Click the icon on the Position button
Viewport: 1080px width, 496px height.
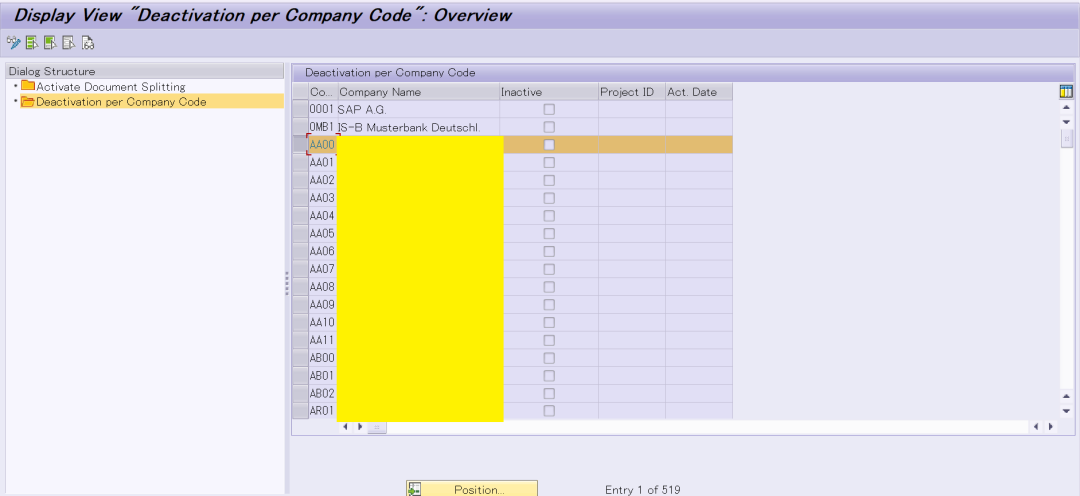pyautogui.click(x=414, y=489)
